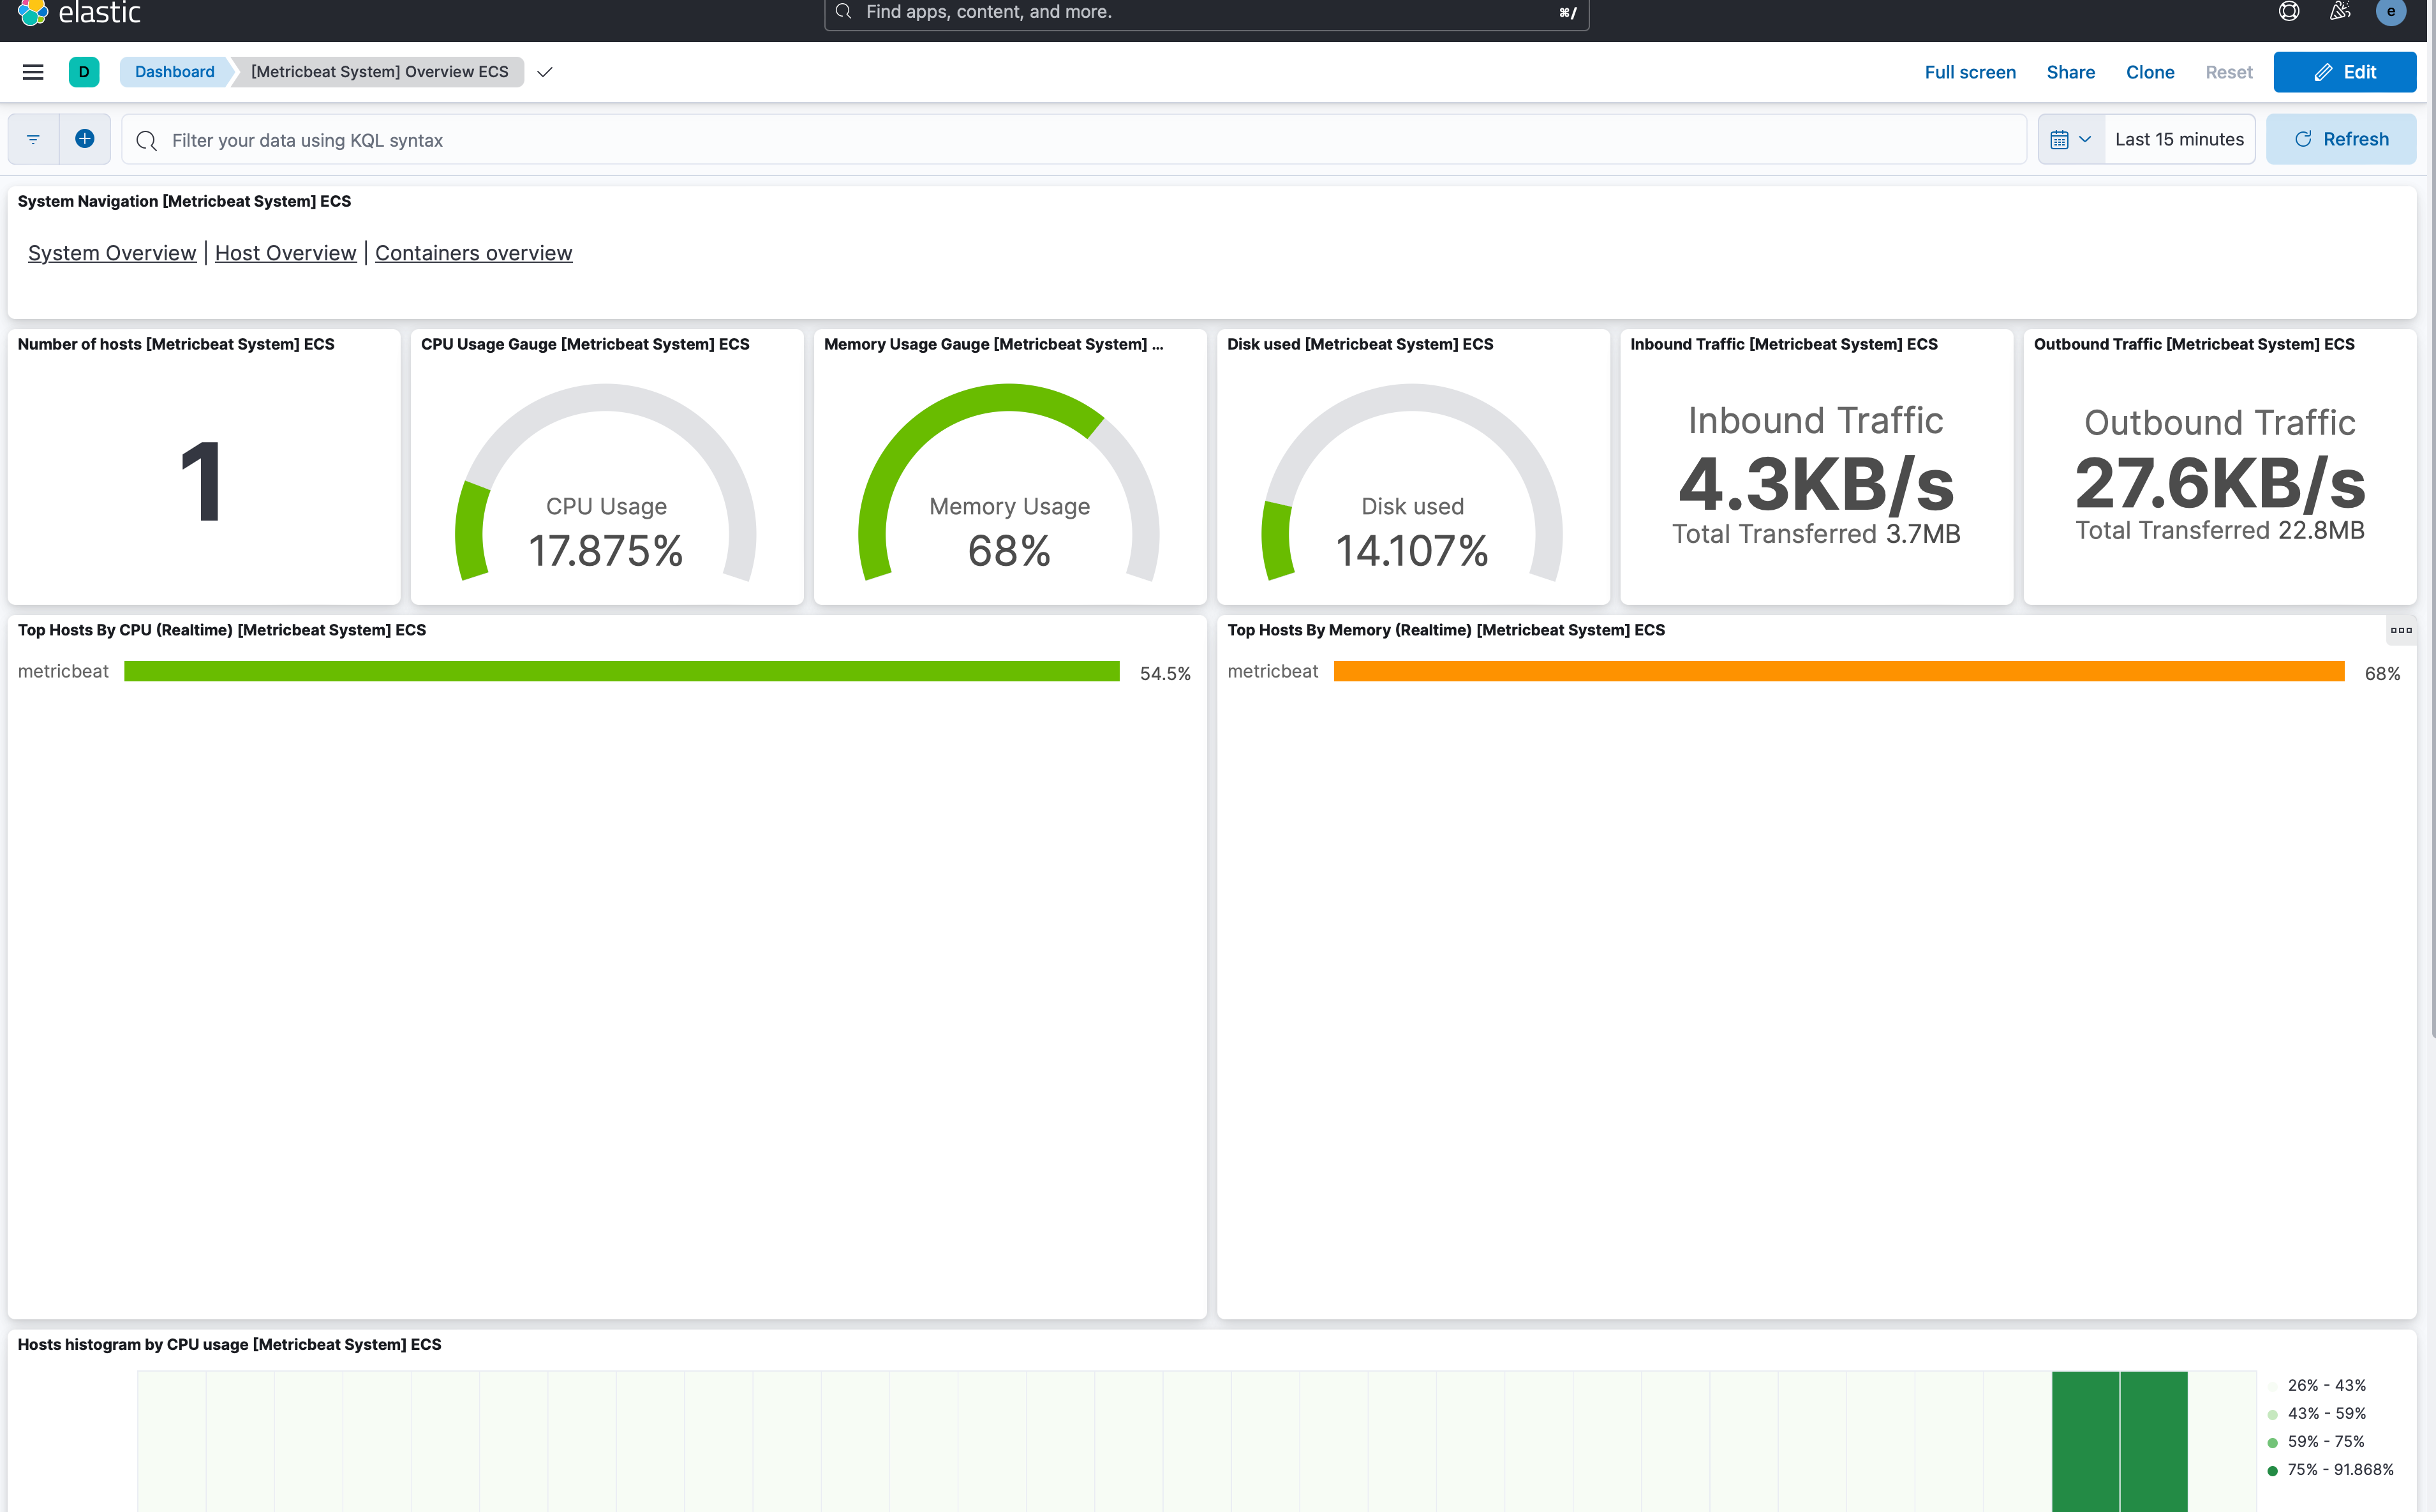2436x1512 pixels.
Task: Click the green metricbeat CPU bar
Action: pyautogui.click(x=622, y=671)
